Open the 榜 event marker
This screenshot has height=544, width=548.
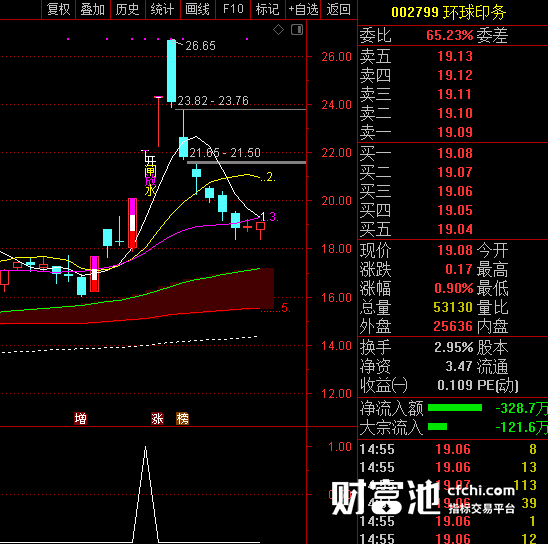pos(182,418)
